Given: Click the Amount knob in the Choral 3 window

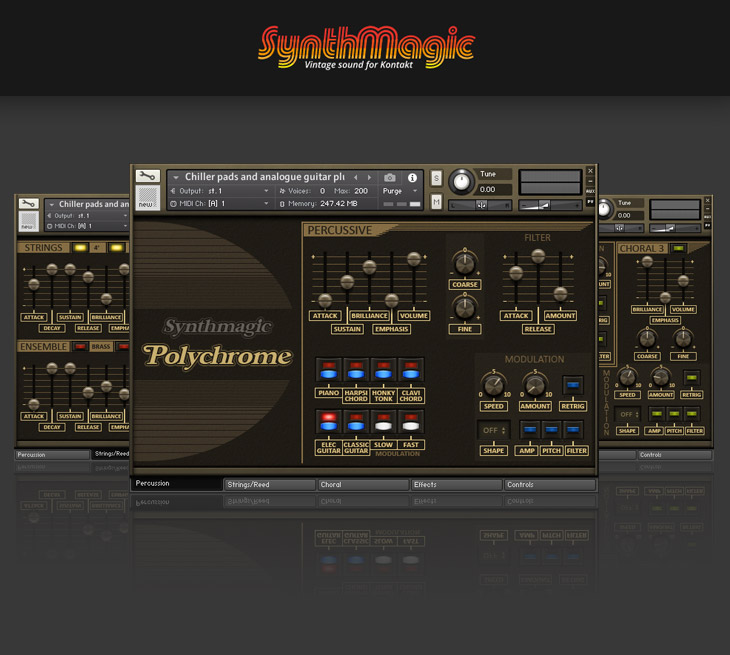Looking at the screenshot, I should coord(660,377).
